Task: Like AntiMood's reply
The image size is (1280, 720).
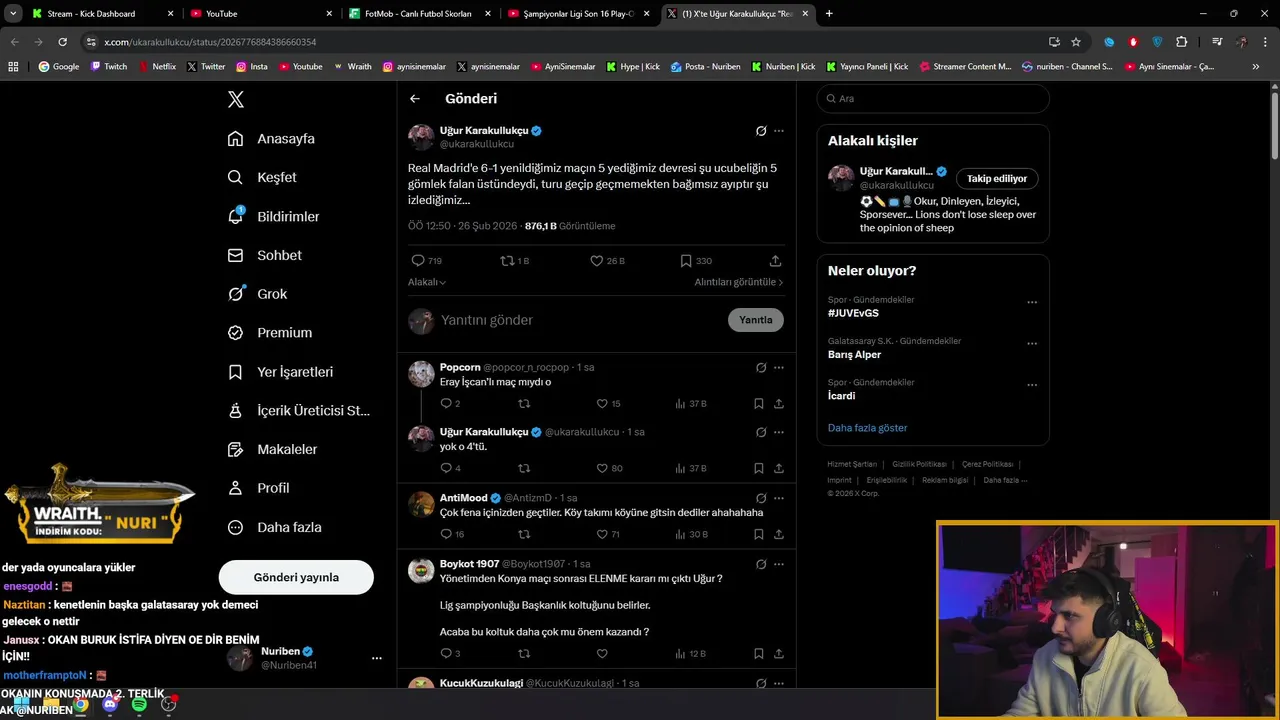Action: pos(608,535)
